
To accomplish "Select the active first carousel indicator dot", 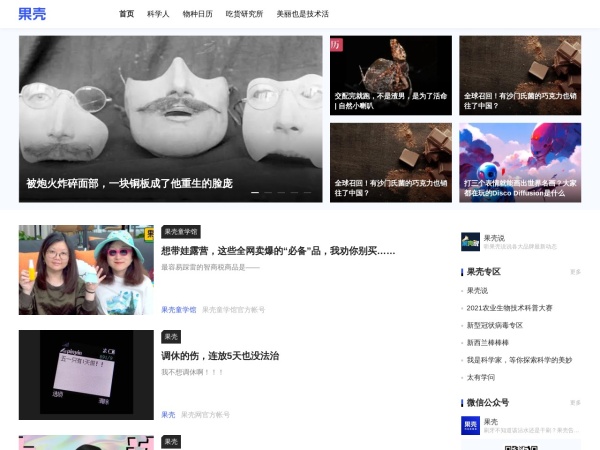I will [x=255, y=192].
